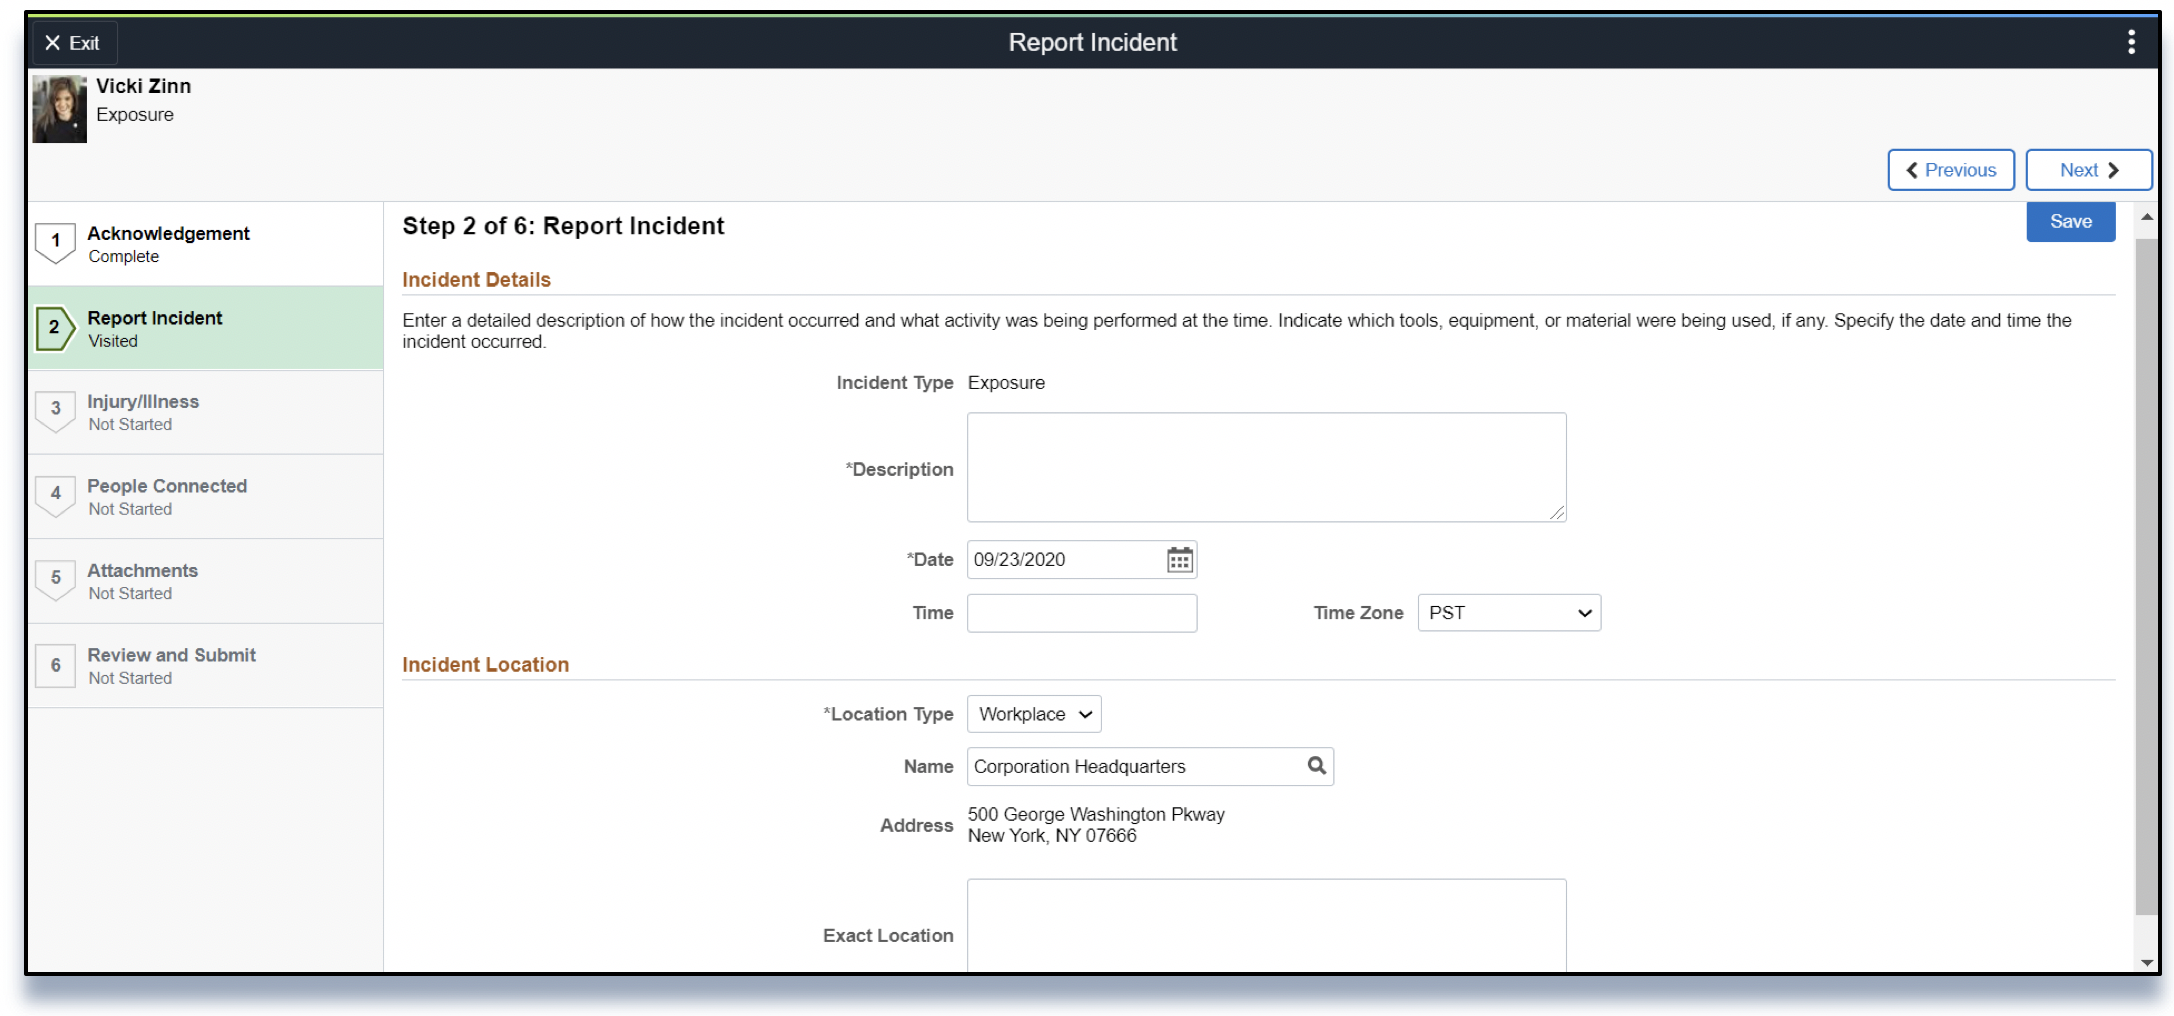
Task: Expand the Time Zone dropdown
Action: click(1508, 613)
